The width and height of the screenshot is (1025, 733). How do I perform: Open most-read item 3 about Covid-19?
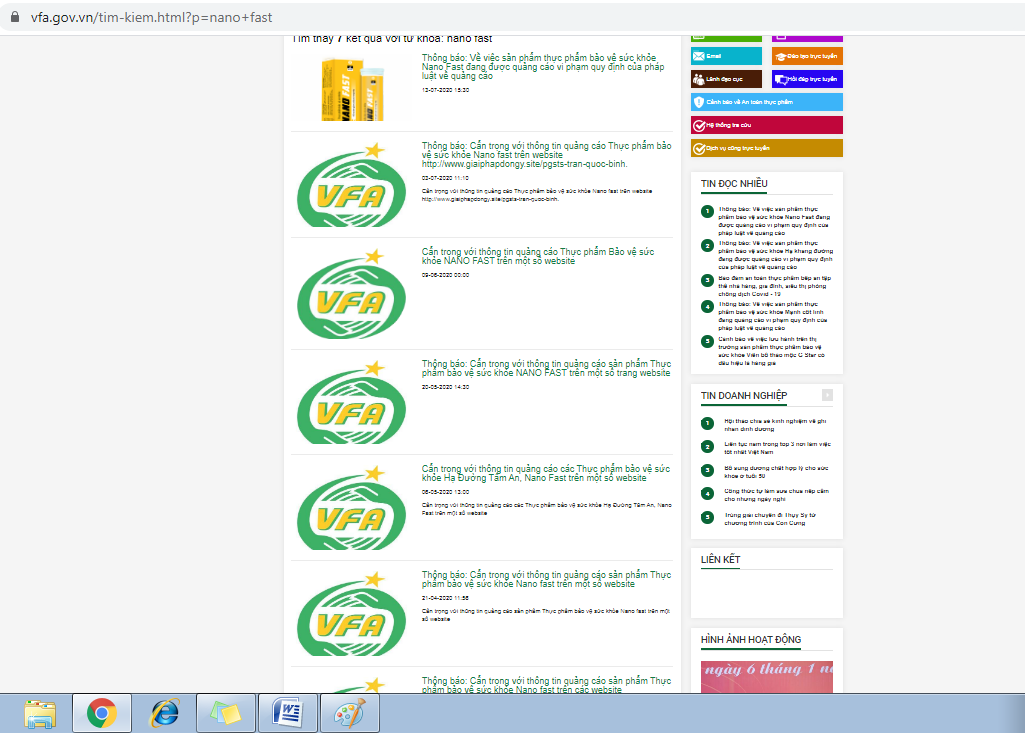tap(768, 284)
